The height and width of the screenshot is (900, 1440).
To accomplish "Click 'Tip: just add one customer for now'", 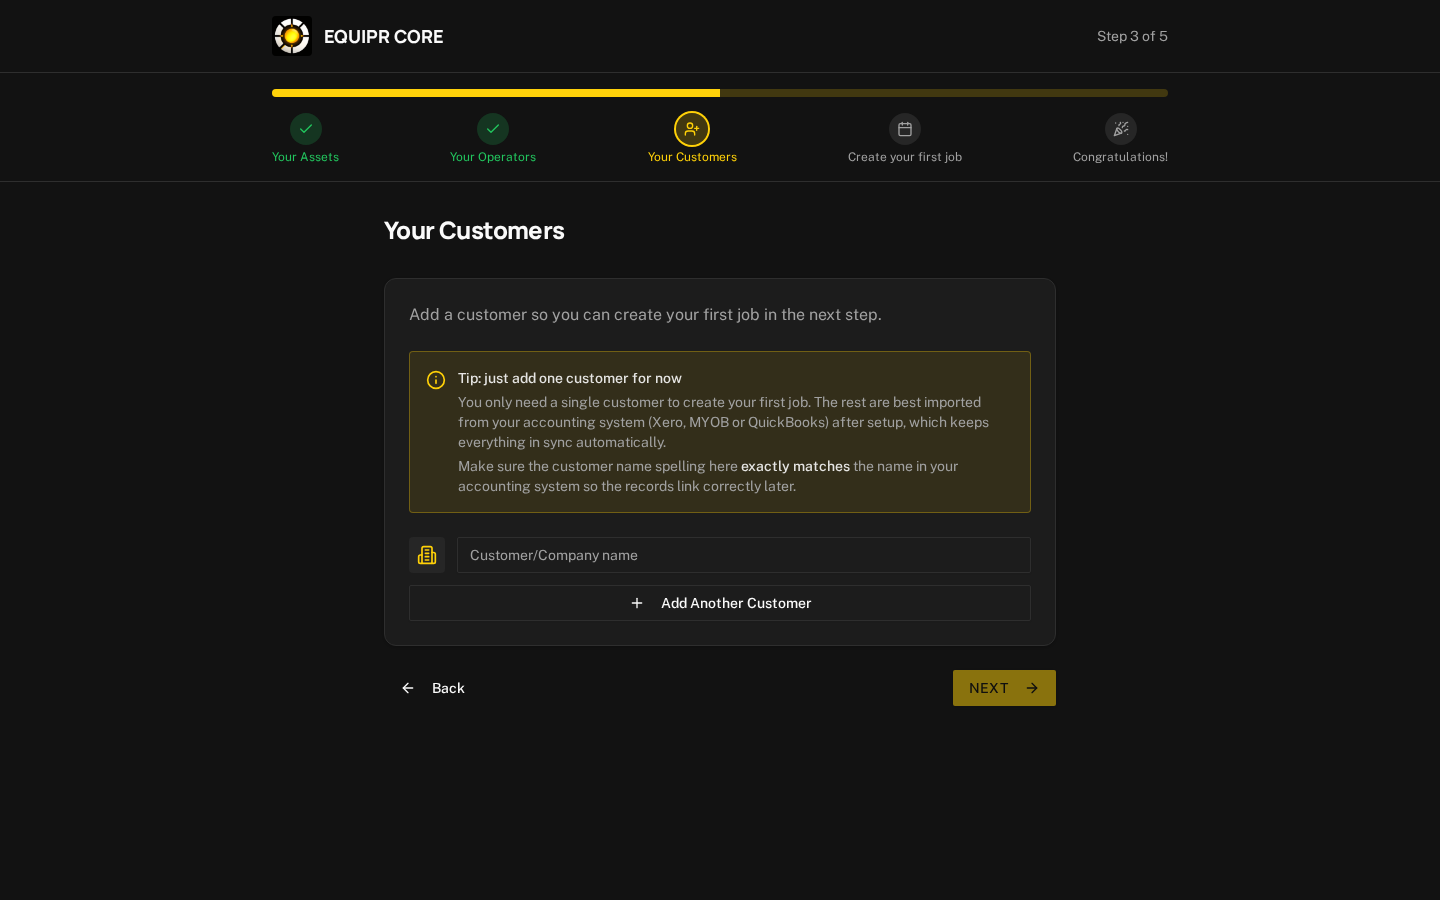I will coord(570,378).
